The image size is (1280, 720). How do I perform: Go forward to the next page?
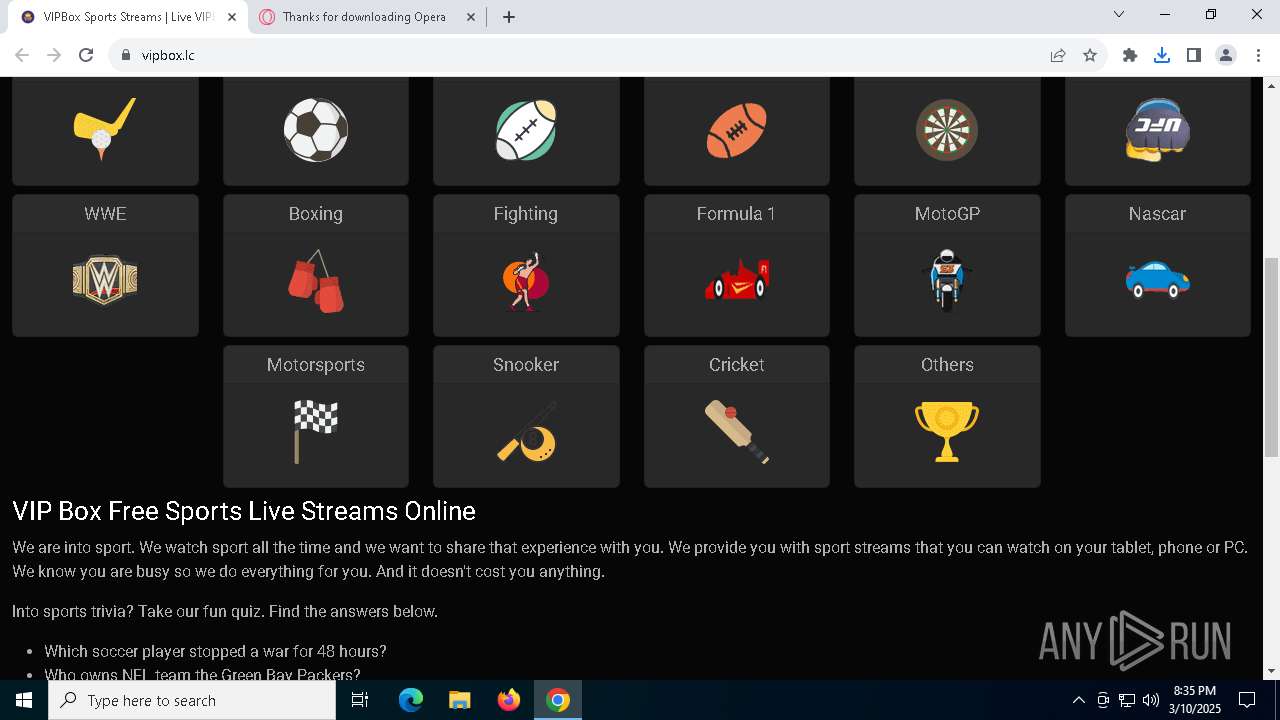54,55
